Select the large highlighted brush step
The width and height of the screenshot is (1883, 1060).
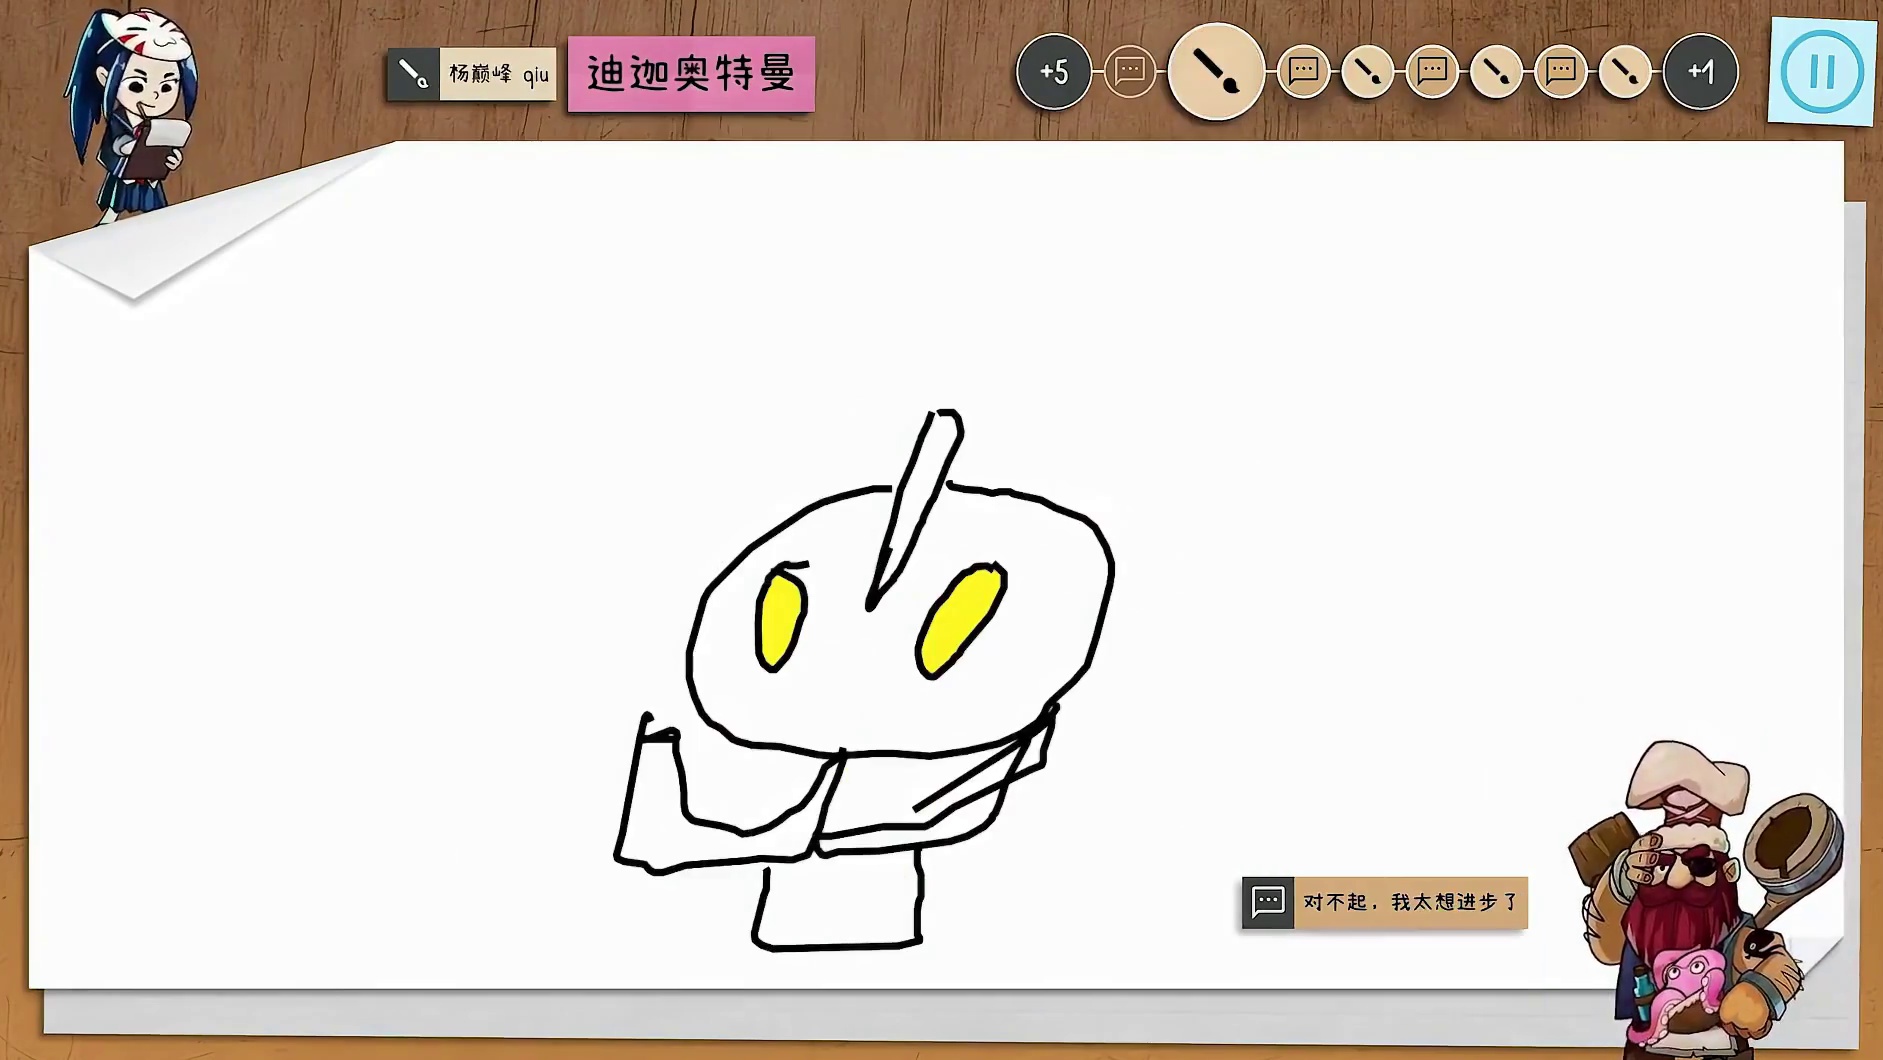(x=1216, y=72)
